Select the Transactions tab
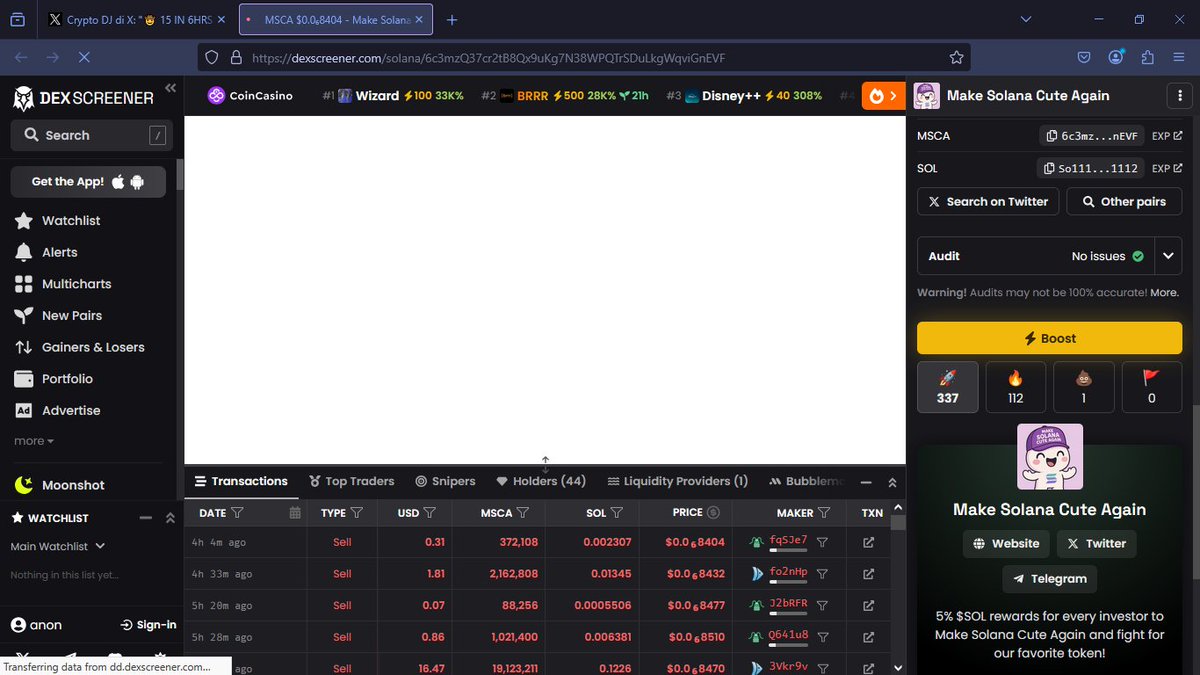Image resolution: width=1200 pixels, height=675 pixels. point(241,481)
